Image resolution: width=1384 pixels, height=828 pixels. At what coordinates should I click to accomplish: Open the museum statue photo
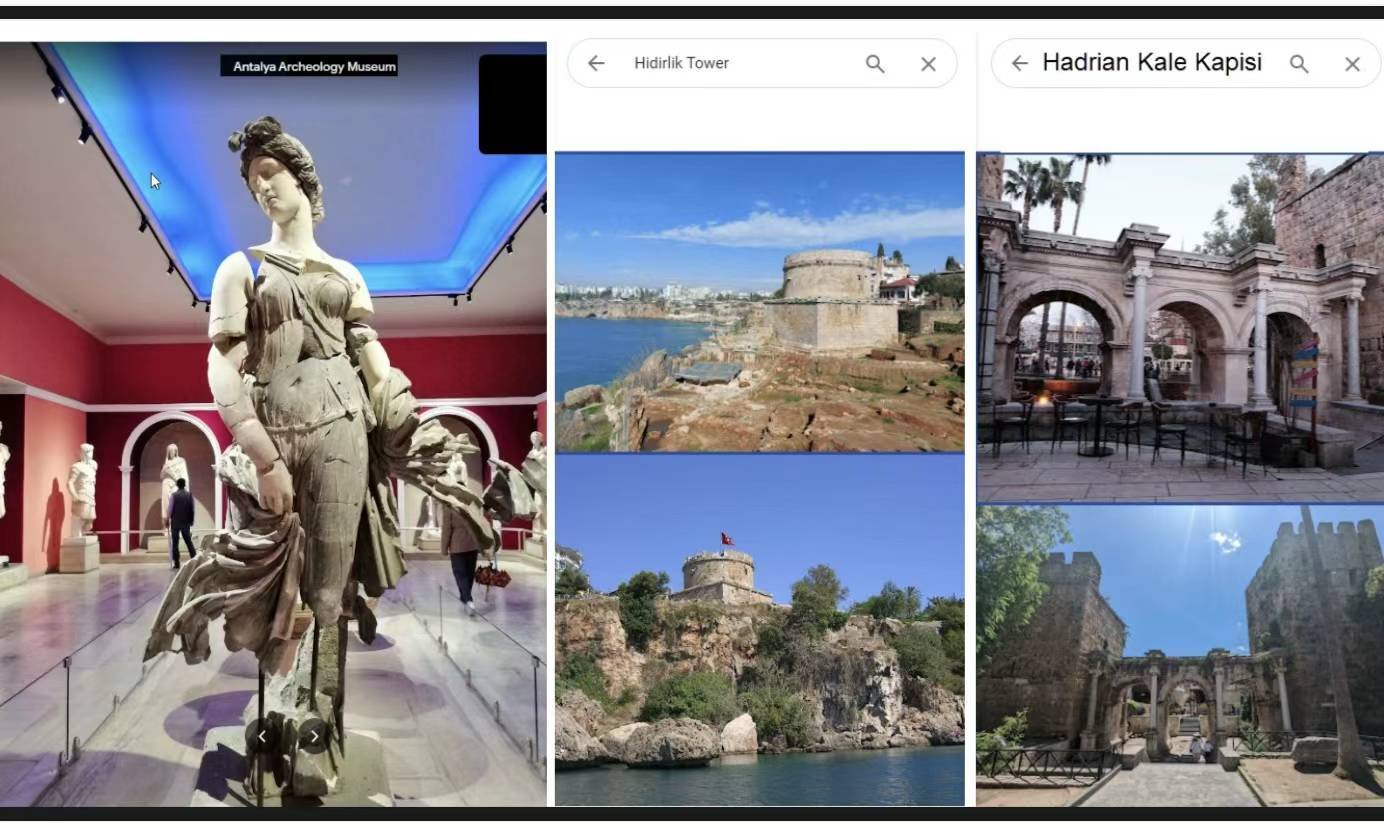click(x=273, y=424)
